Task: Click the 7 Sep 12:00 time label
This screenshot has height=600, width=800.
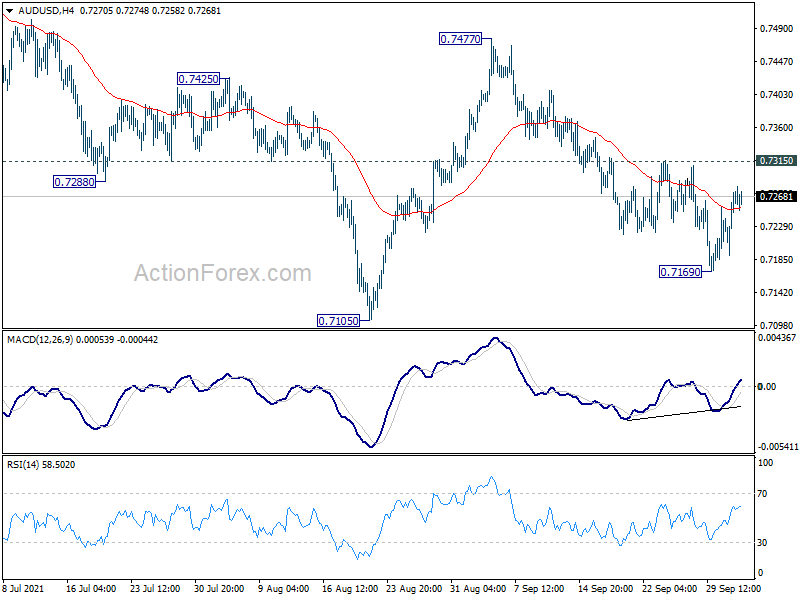Action: pos(539,589)
